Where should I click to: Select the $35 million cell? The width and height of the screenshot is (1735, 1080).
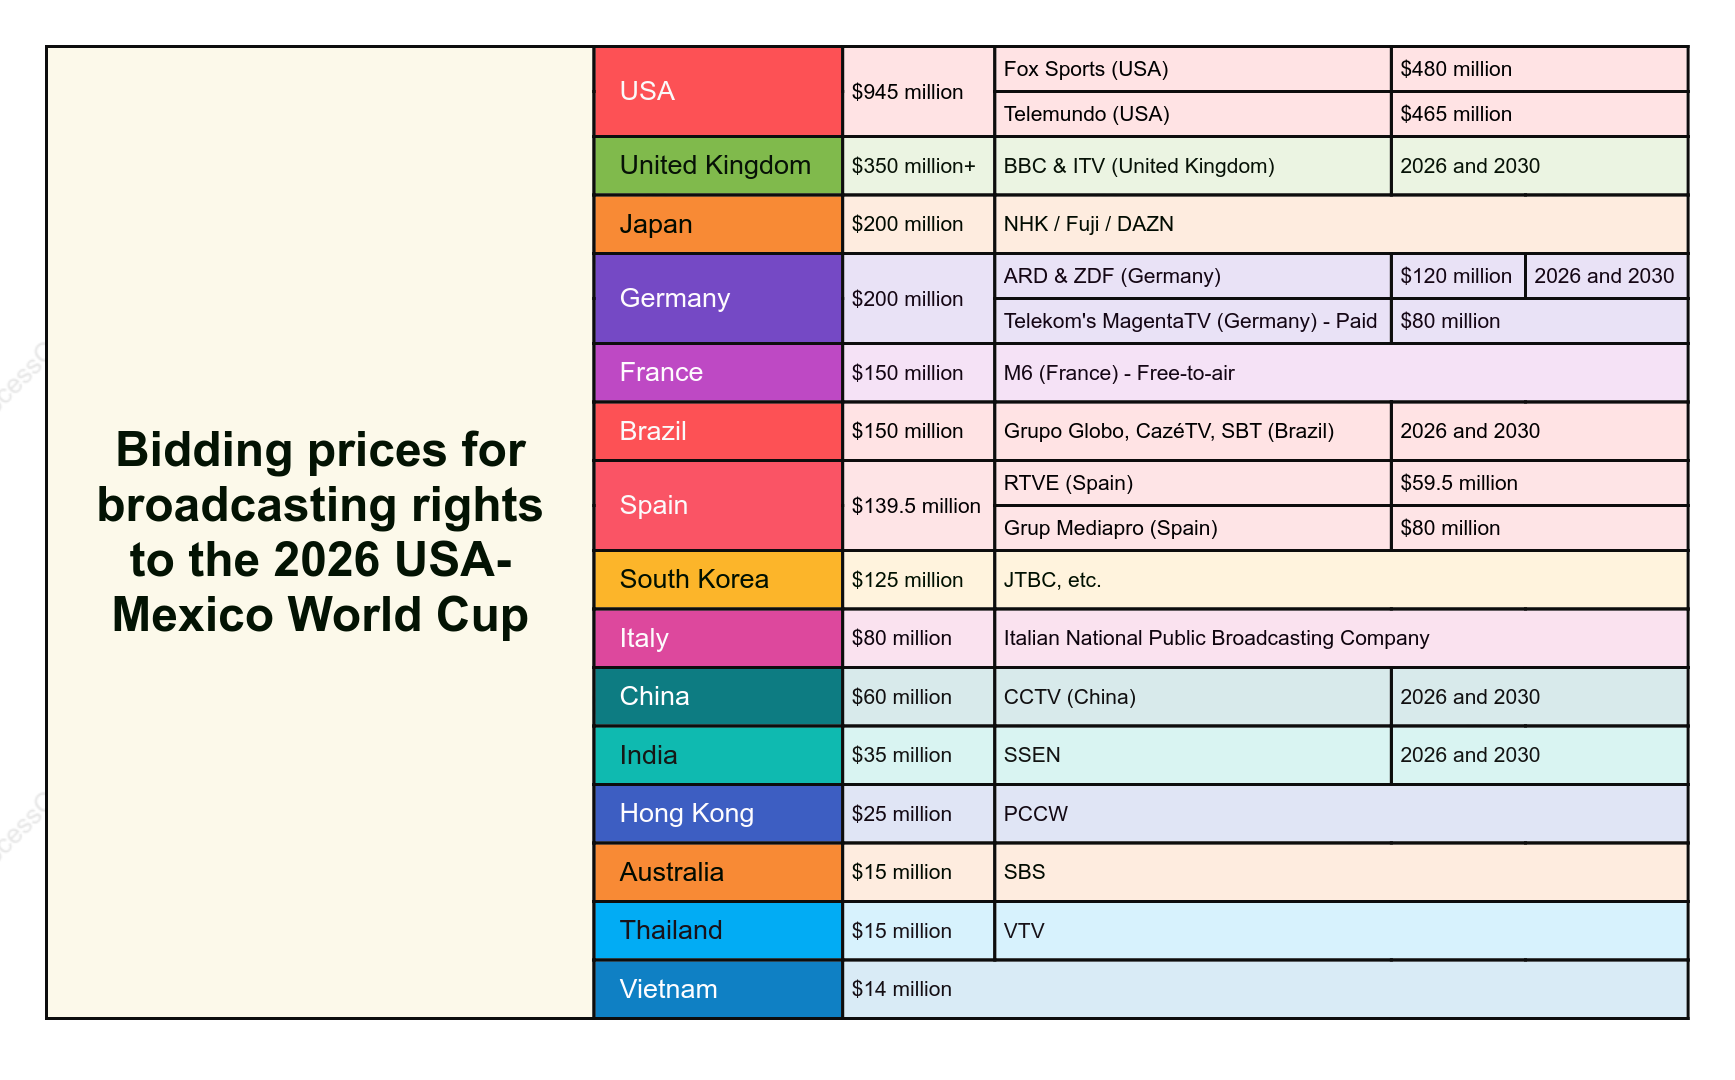tap(919, 755)
